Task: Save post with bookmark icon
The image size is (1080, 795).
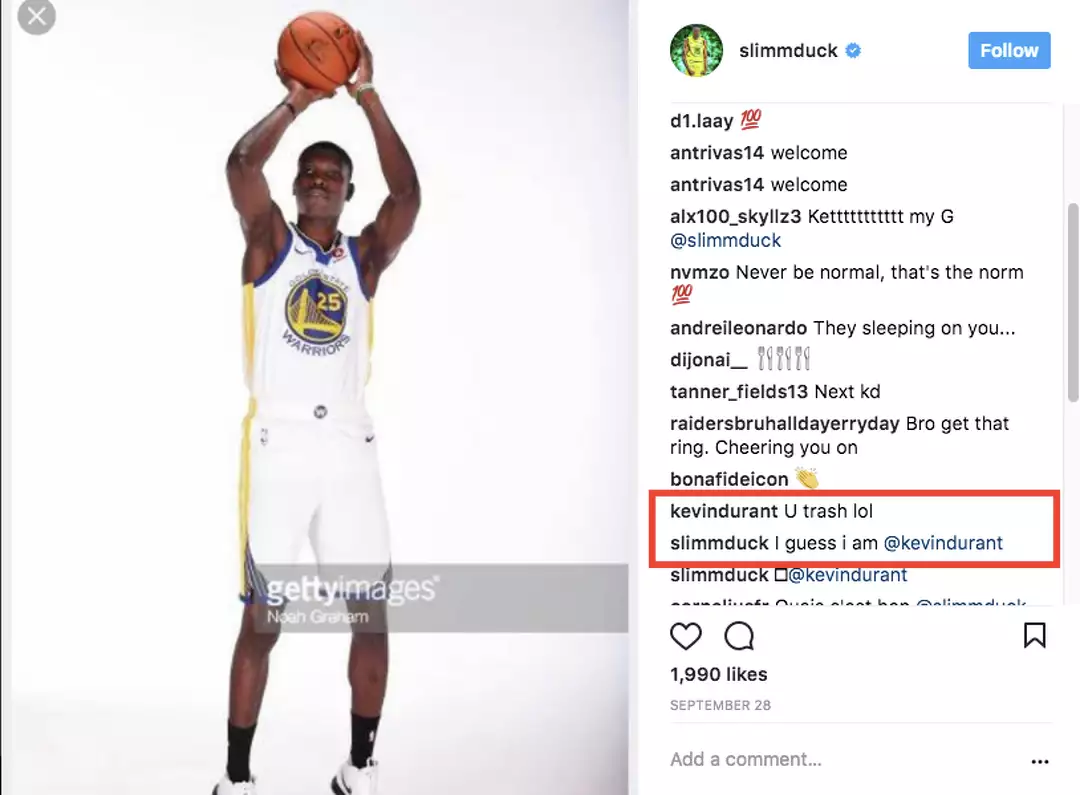Action: [x=1034, y=636]
